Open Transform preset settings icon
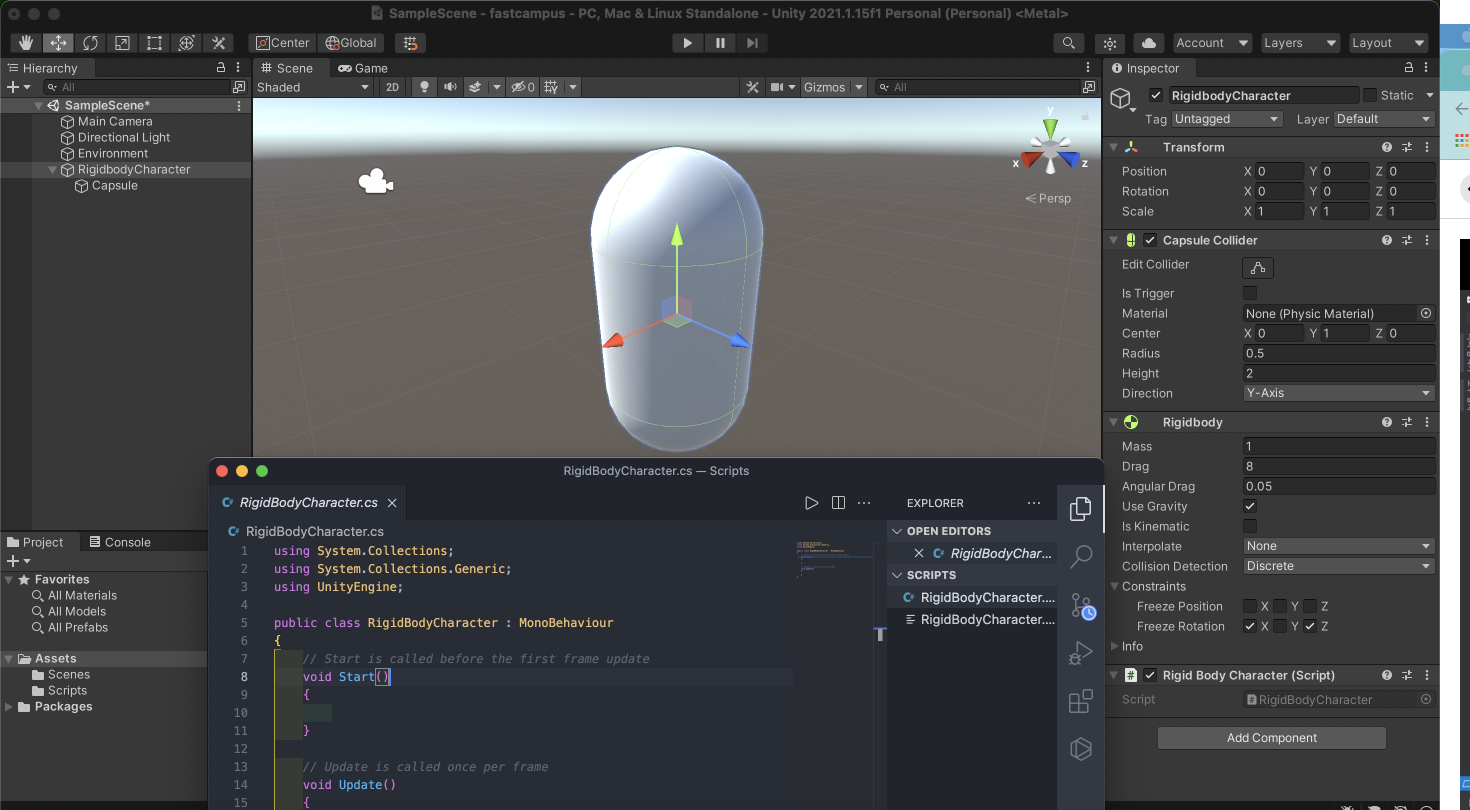 click(1406, 147)
